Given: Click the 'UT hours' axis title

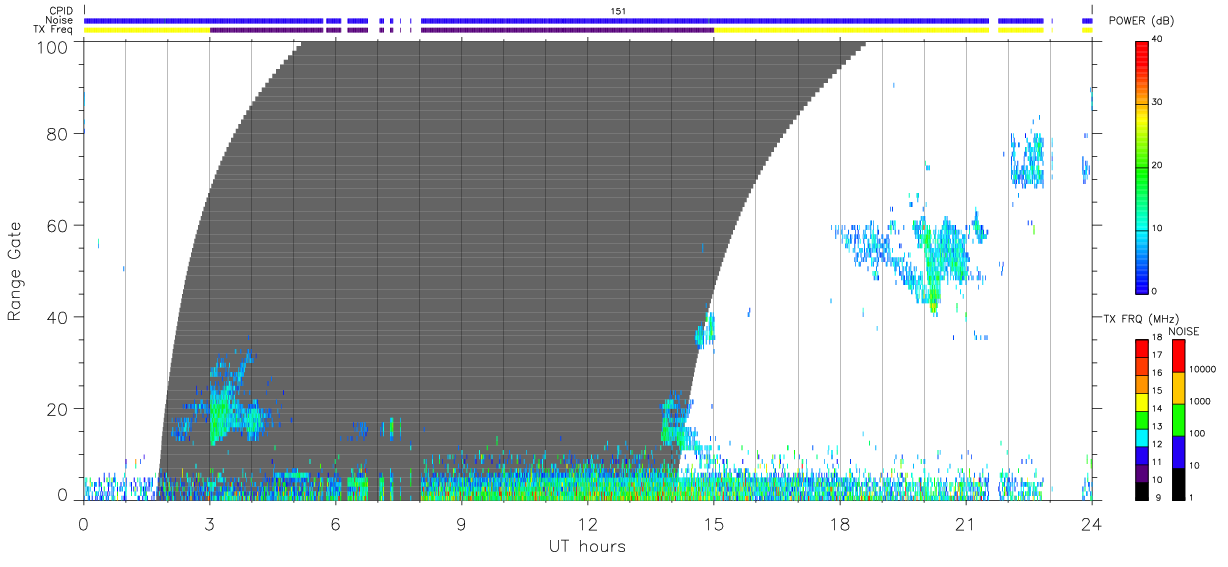Looking at the screenshot, I should (x=587, y=546).
